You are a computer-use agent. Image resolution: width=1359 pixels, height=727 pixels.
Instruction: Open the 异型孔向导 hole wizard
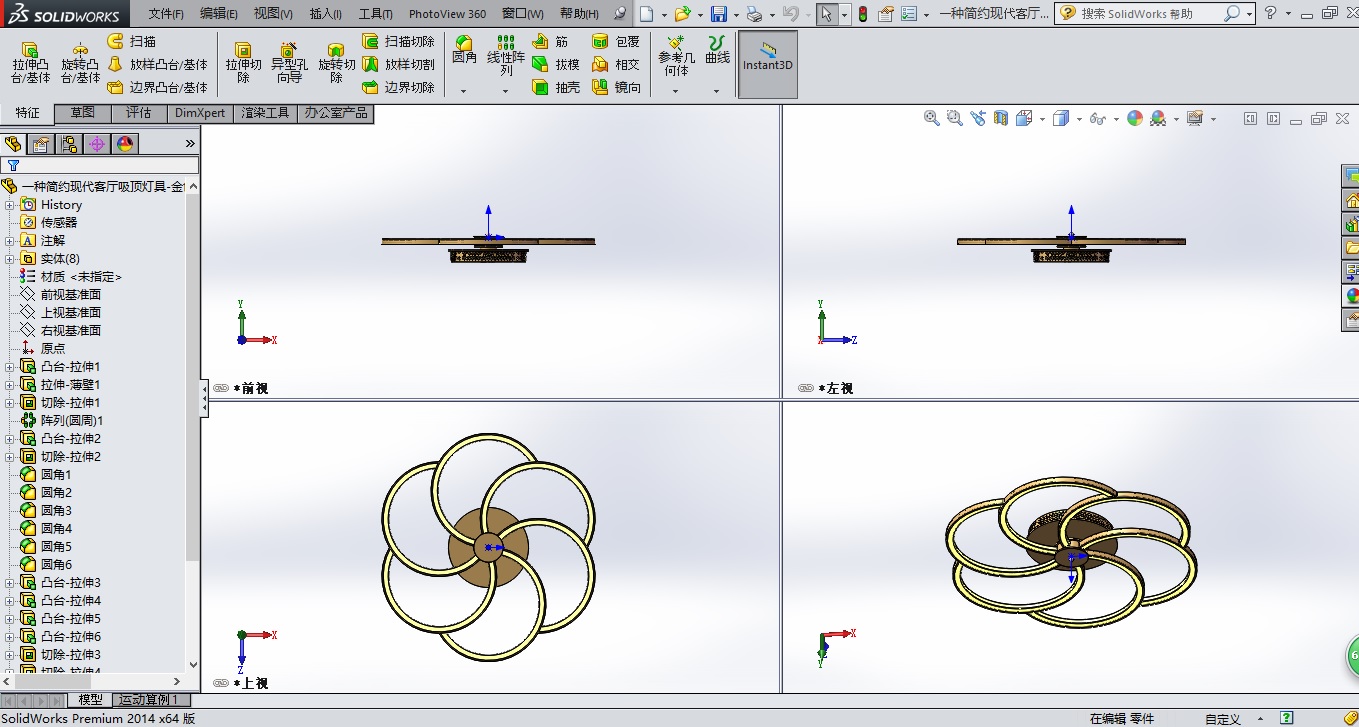(289, 62)
